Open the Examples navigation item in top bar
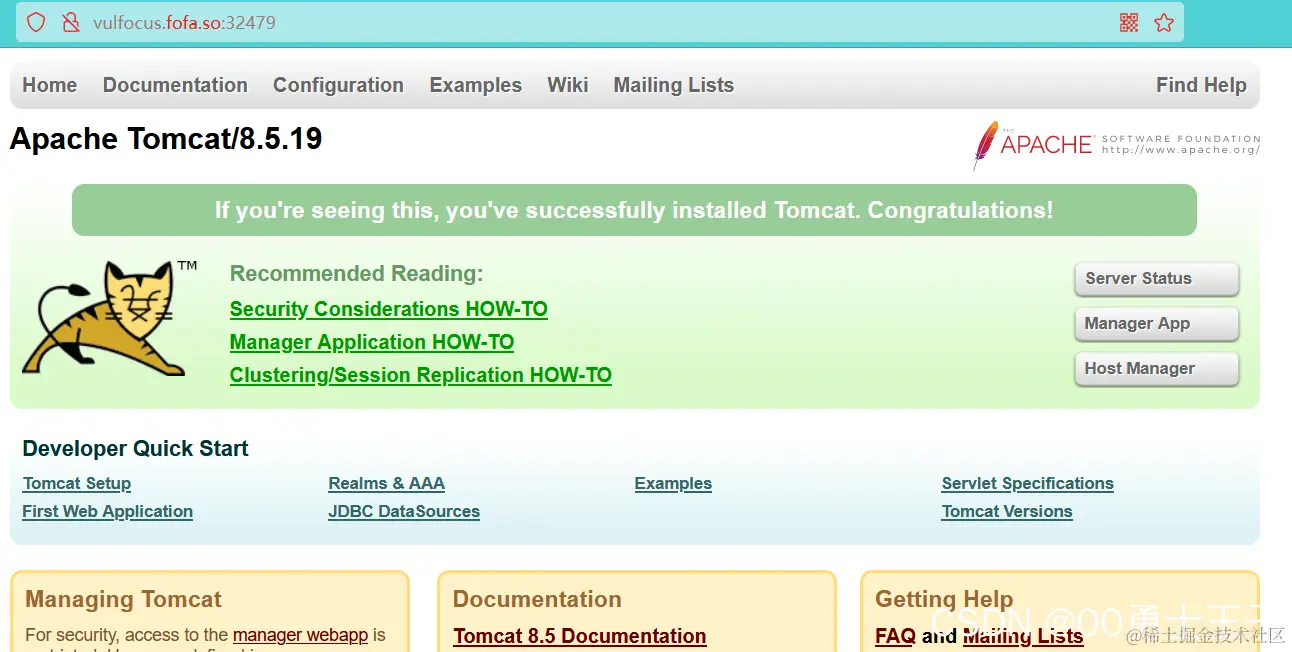 [476, 85]
